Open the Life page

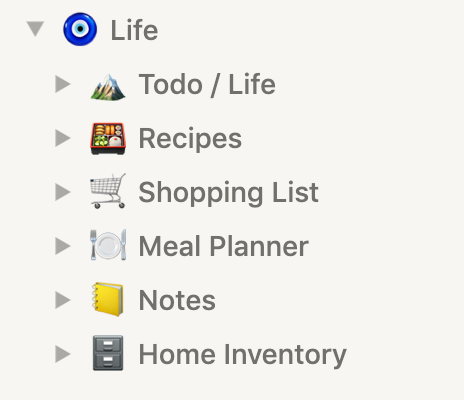[134, 30]
